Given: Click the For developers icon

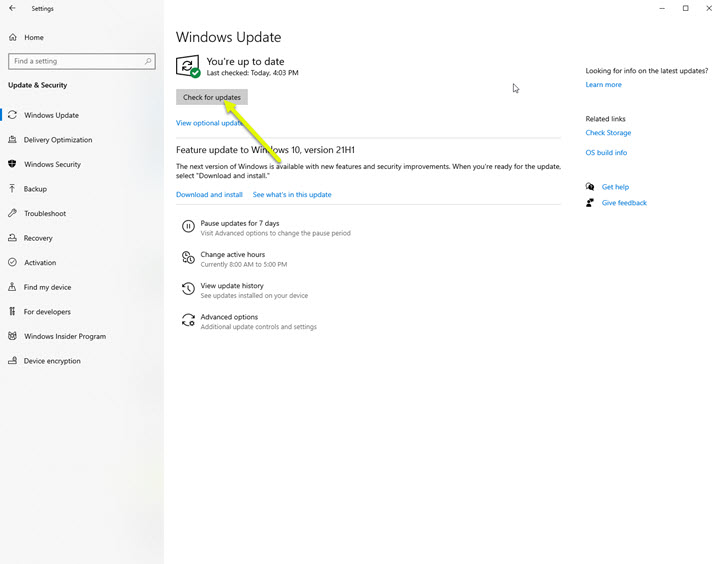Looking at the screenshot, I should click(x=12, y=312).
